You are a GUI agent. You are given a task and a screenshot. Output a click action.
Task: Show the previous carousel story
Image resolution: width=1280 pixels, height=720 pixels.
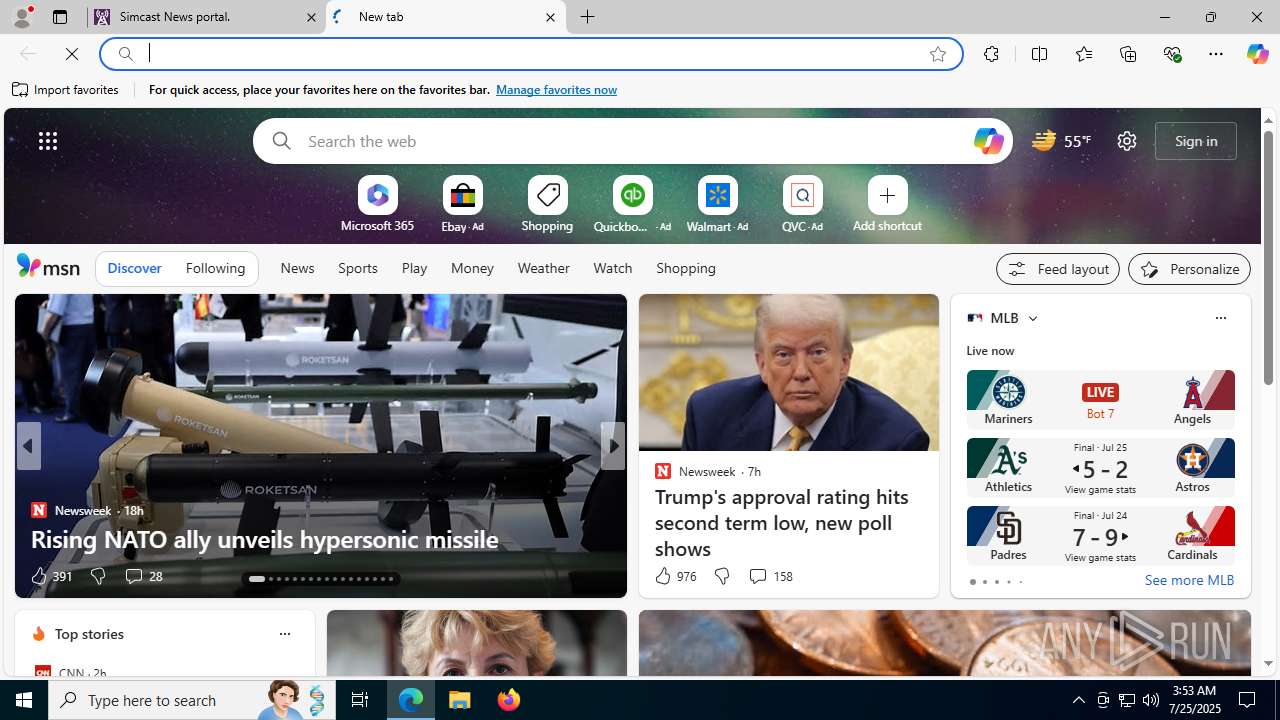click(28, 446)
